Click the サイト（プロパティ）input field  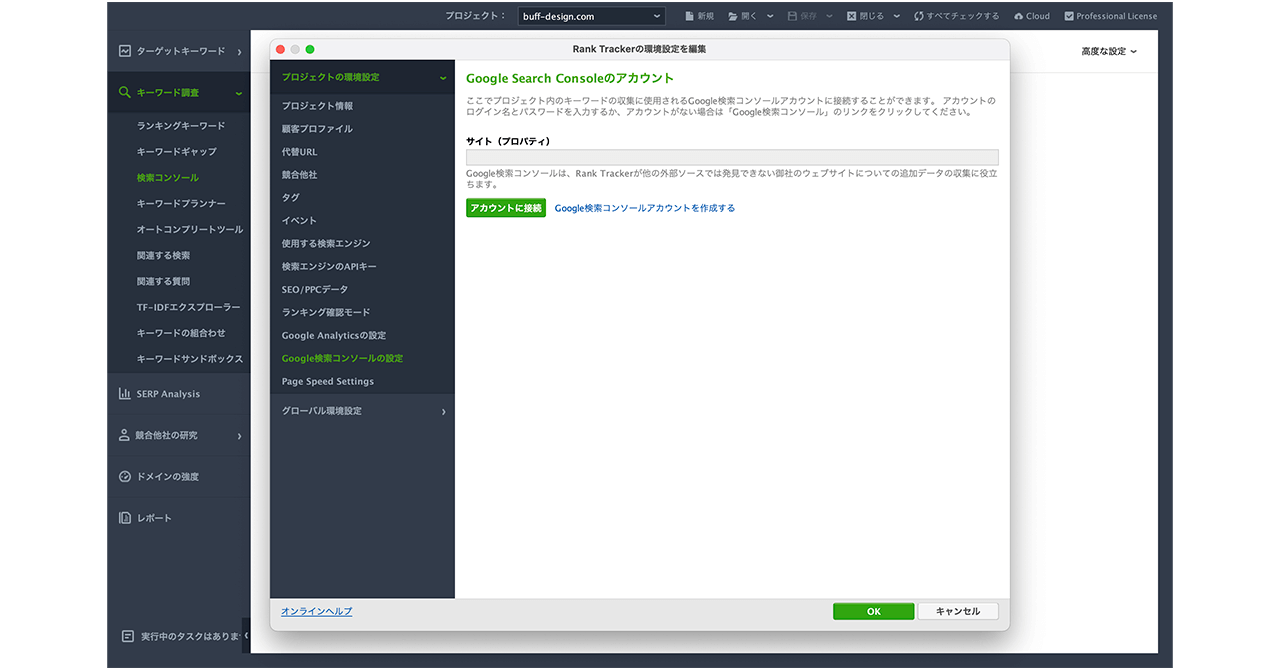click(732, 157)
